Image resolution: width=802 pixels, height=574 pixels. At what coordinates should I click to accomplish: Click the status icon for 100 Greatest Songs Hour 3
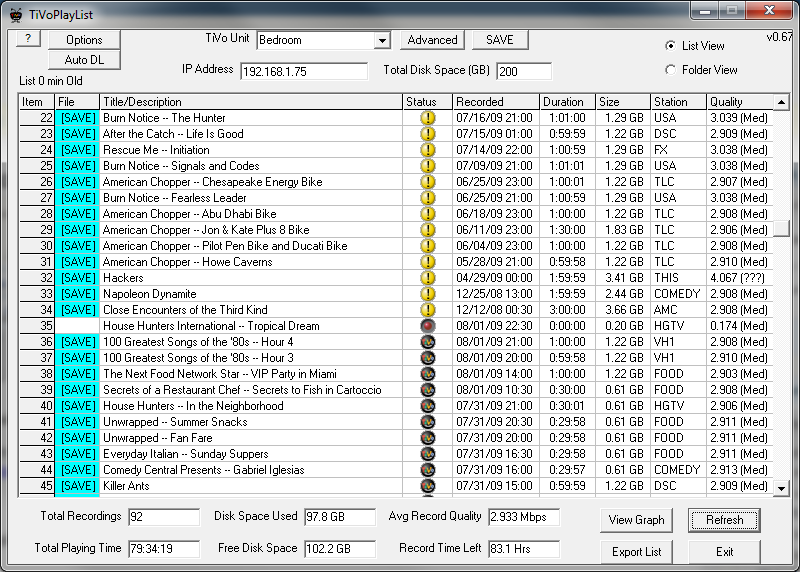click(428, 358)
